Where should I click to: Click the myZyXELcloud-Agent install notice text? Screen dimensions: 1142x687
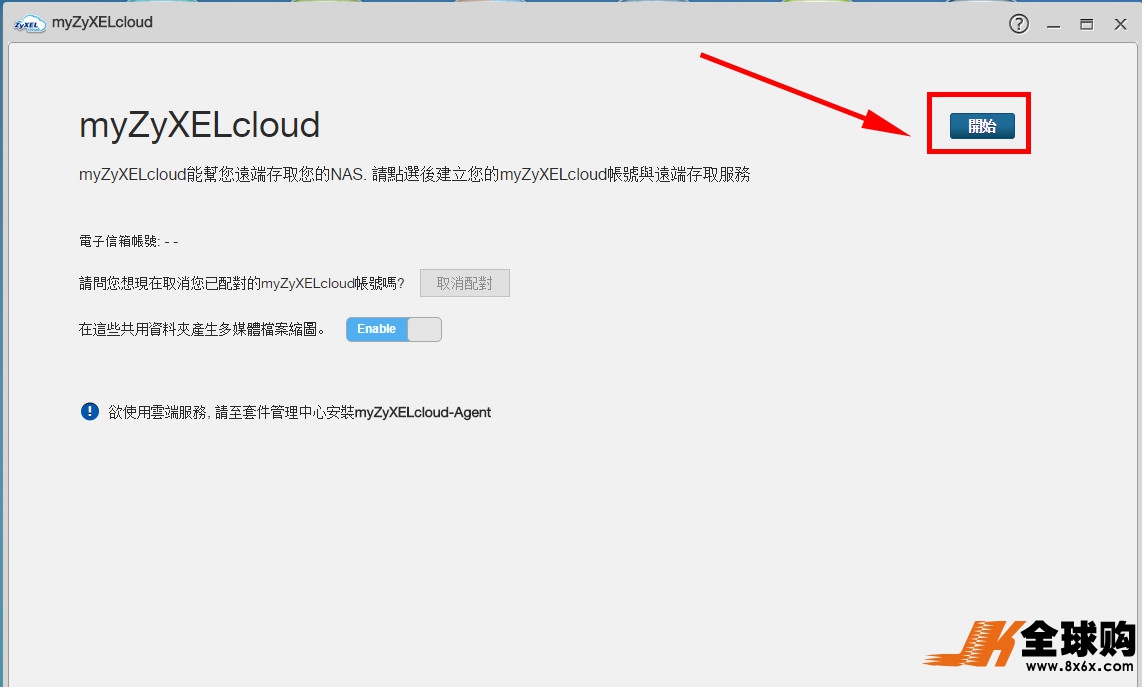(x=299, y=412)
